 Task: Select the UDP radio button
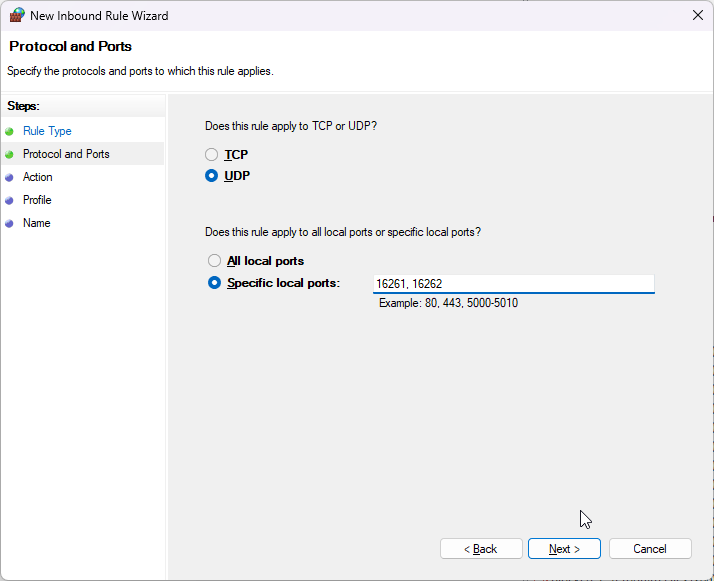(x=211, y=176)
